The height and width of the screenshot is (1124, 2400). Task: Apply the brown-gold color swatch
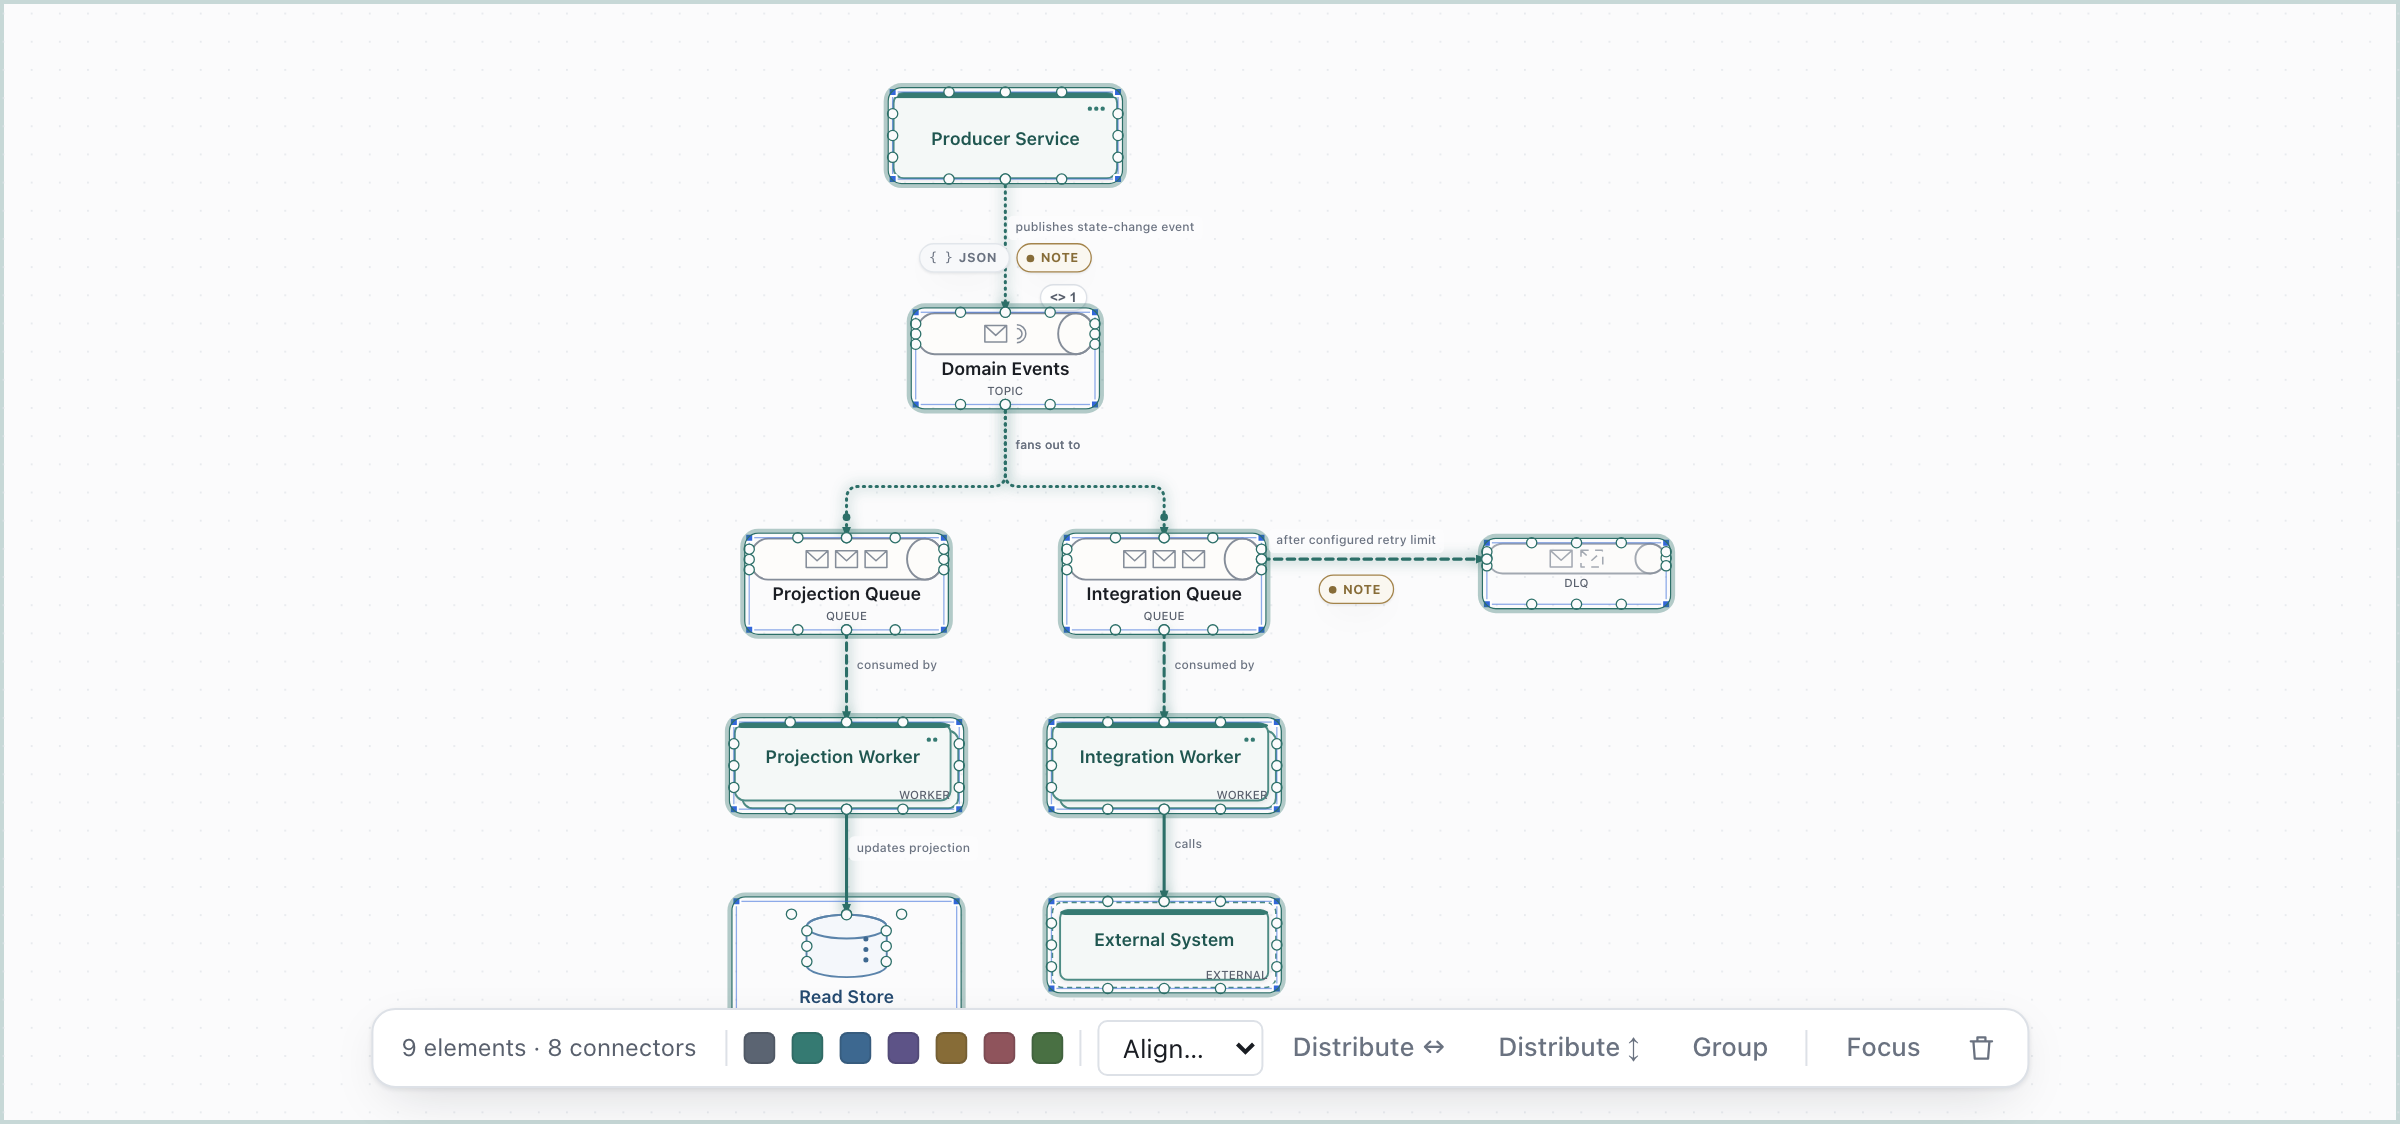click(951, 1048)
